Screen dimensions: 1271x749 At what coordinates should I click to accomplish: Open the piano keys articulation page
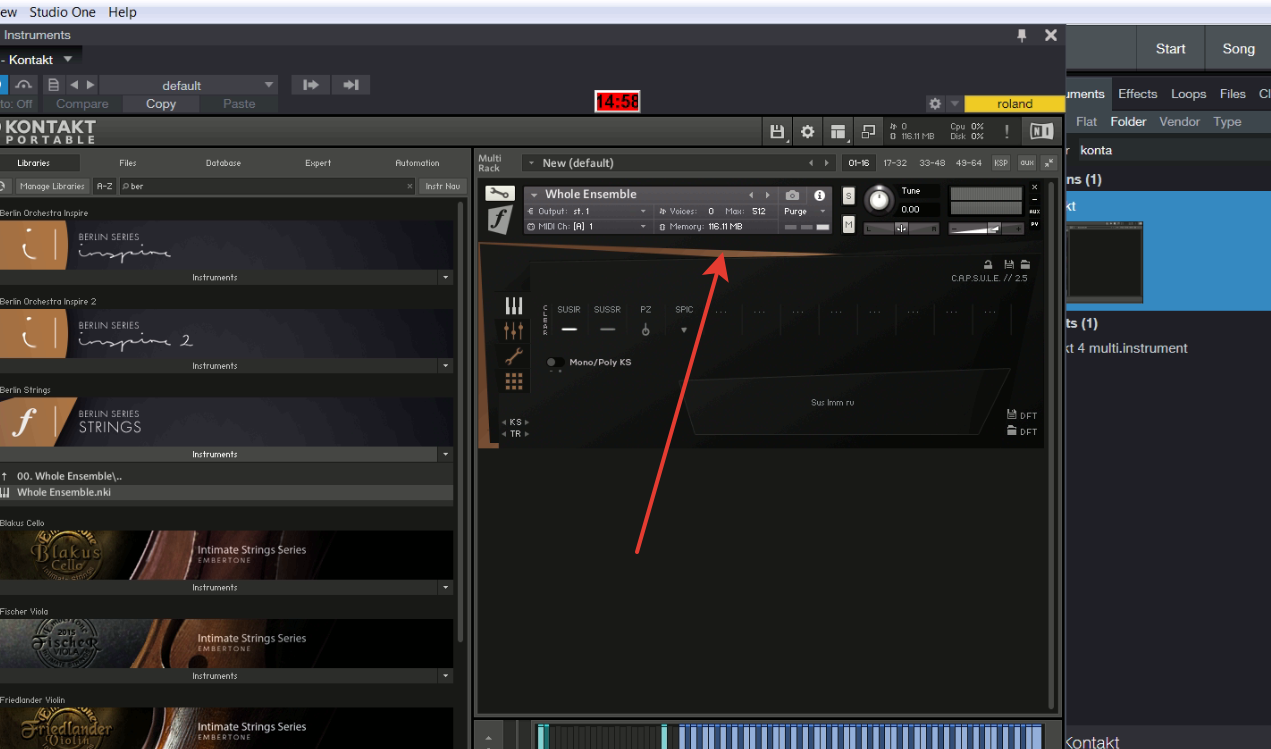tap(514, 305)
